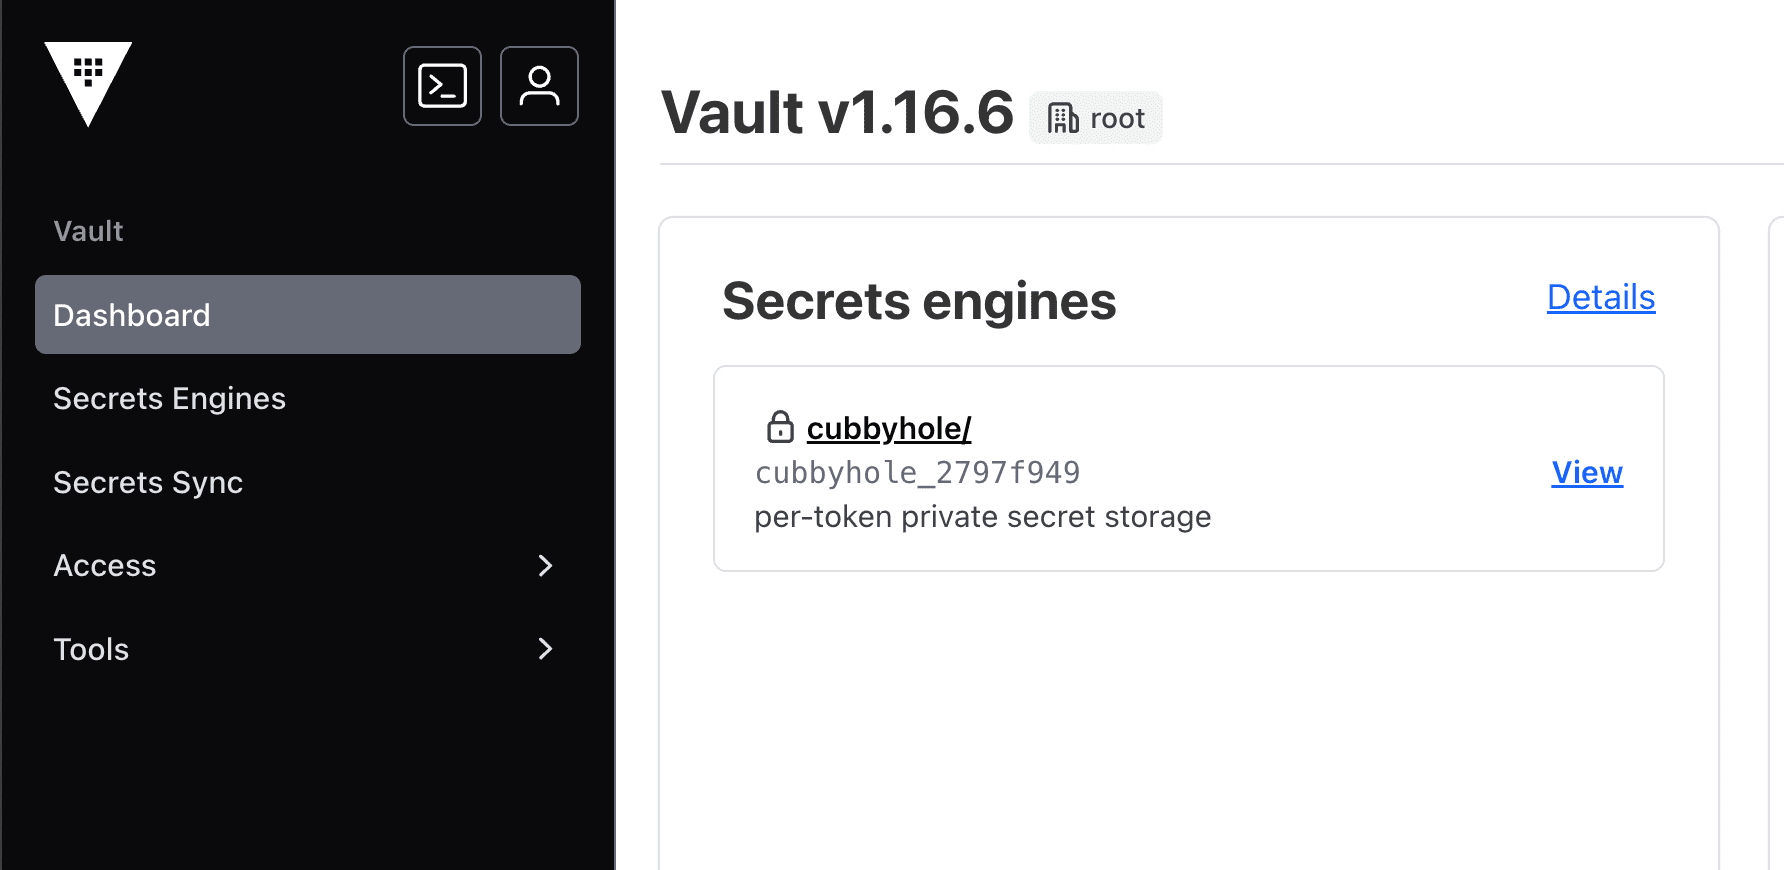
Task: Open the Access navigation item
Action: coord(105,566)
